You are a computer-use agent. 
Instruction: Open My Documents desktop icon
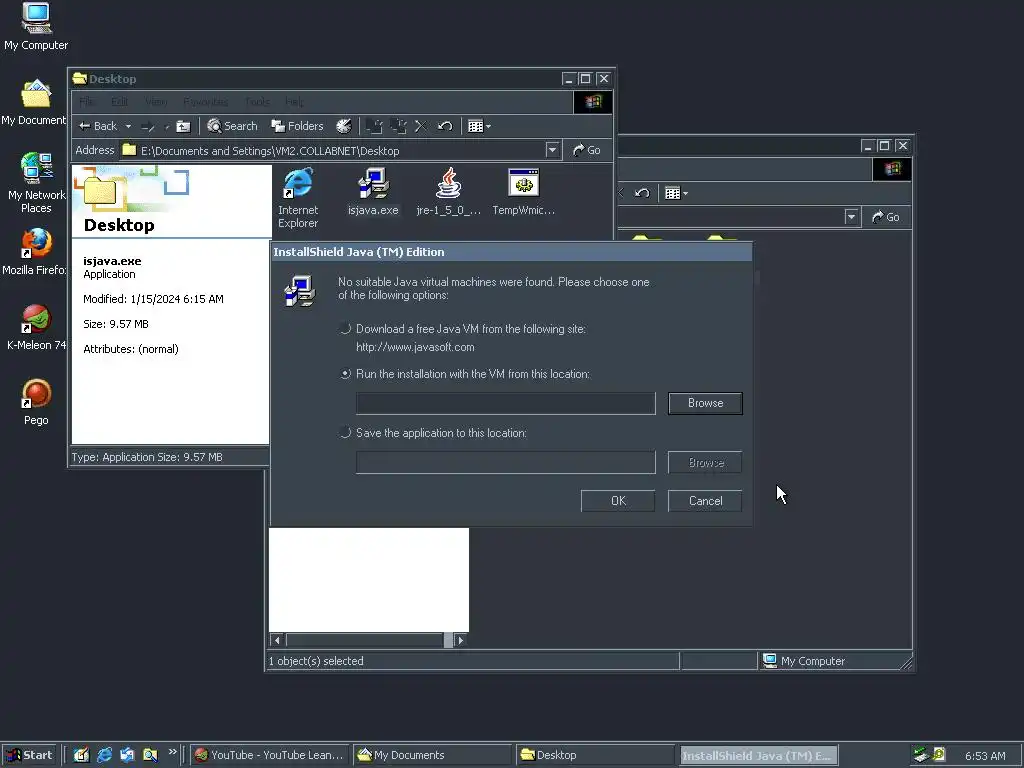(34, 103)
